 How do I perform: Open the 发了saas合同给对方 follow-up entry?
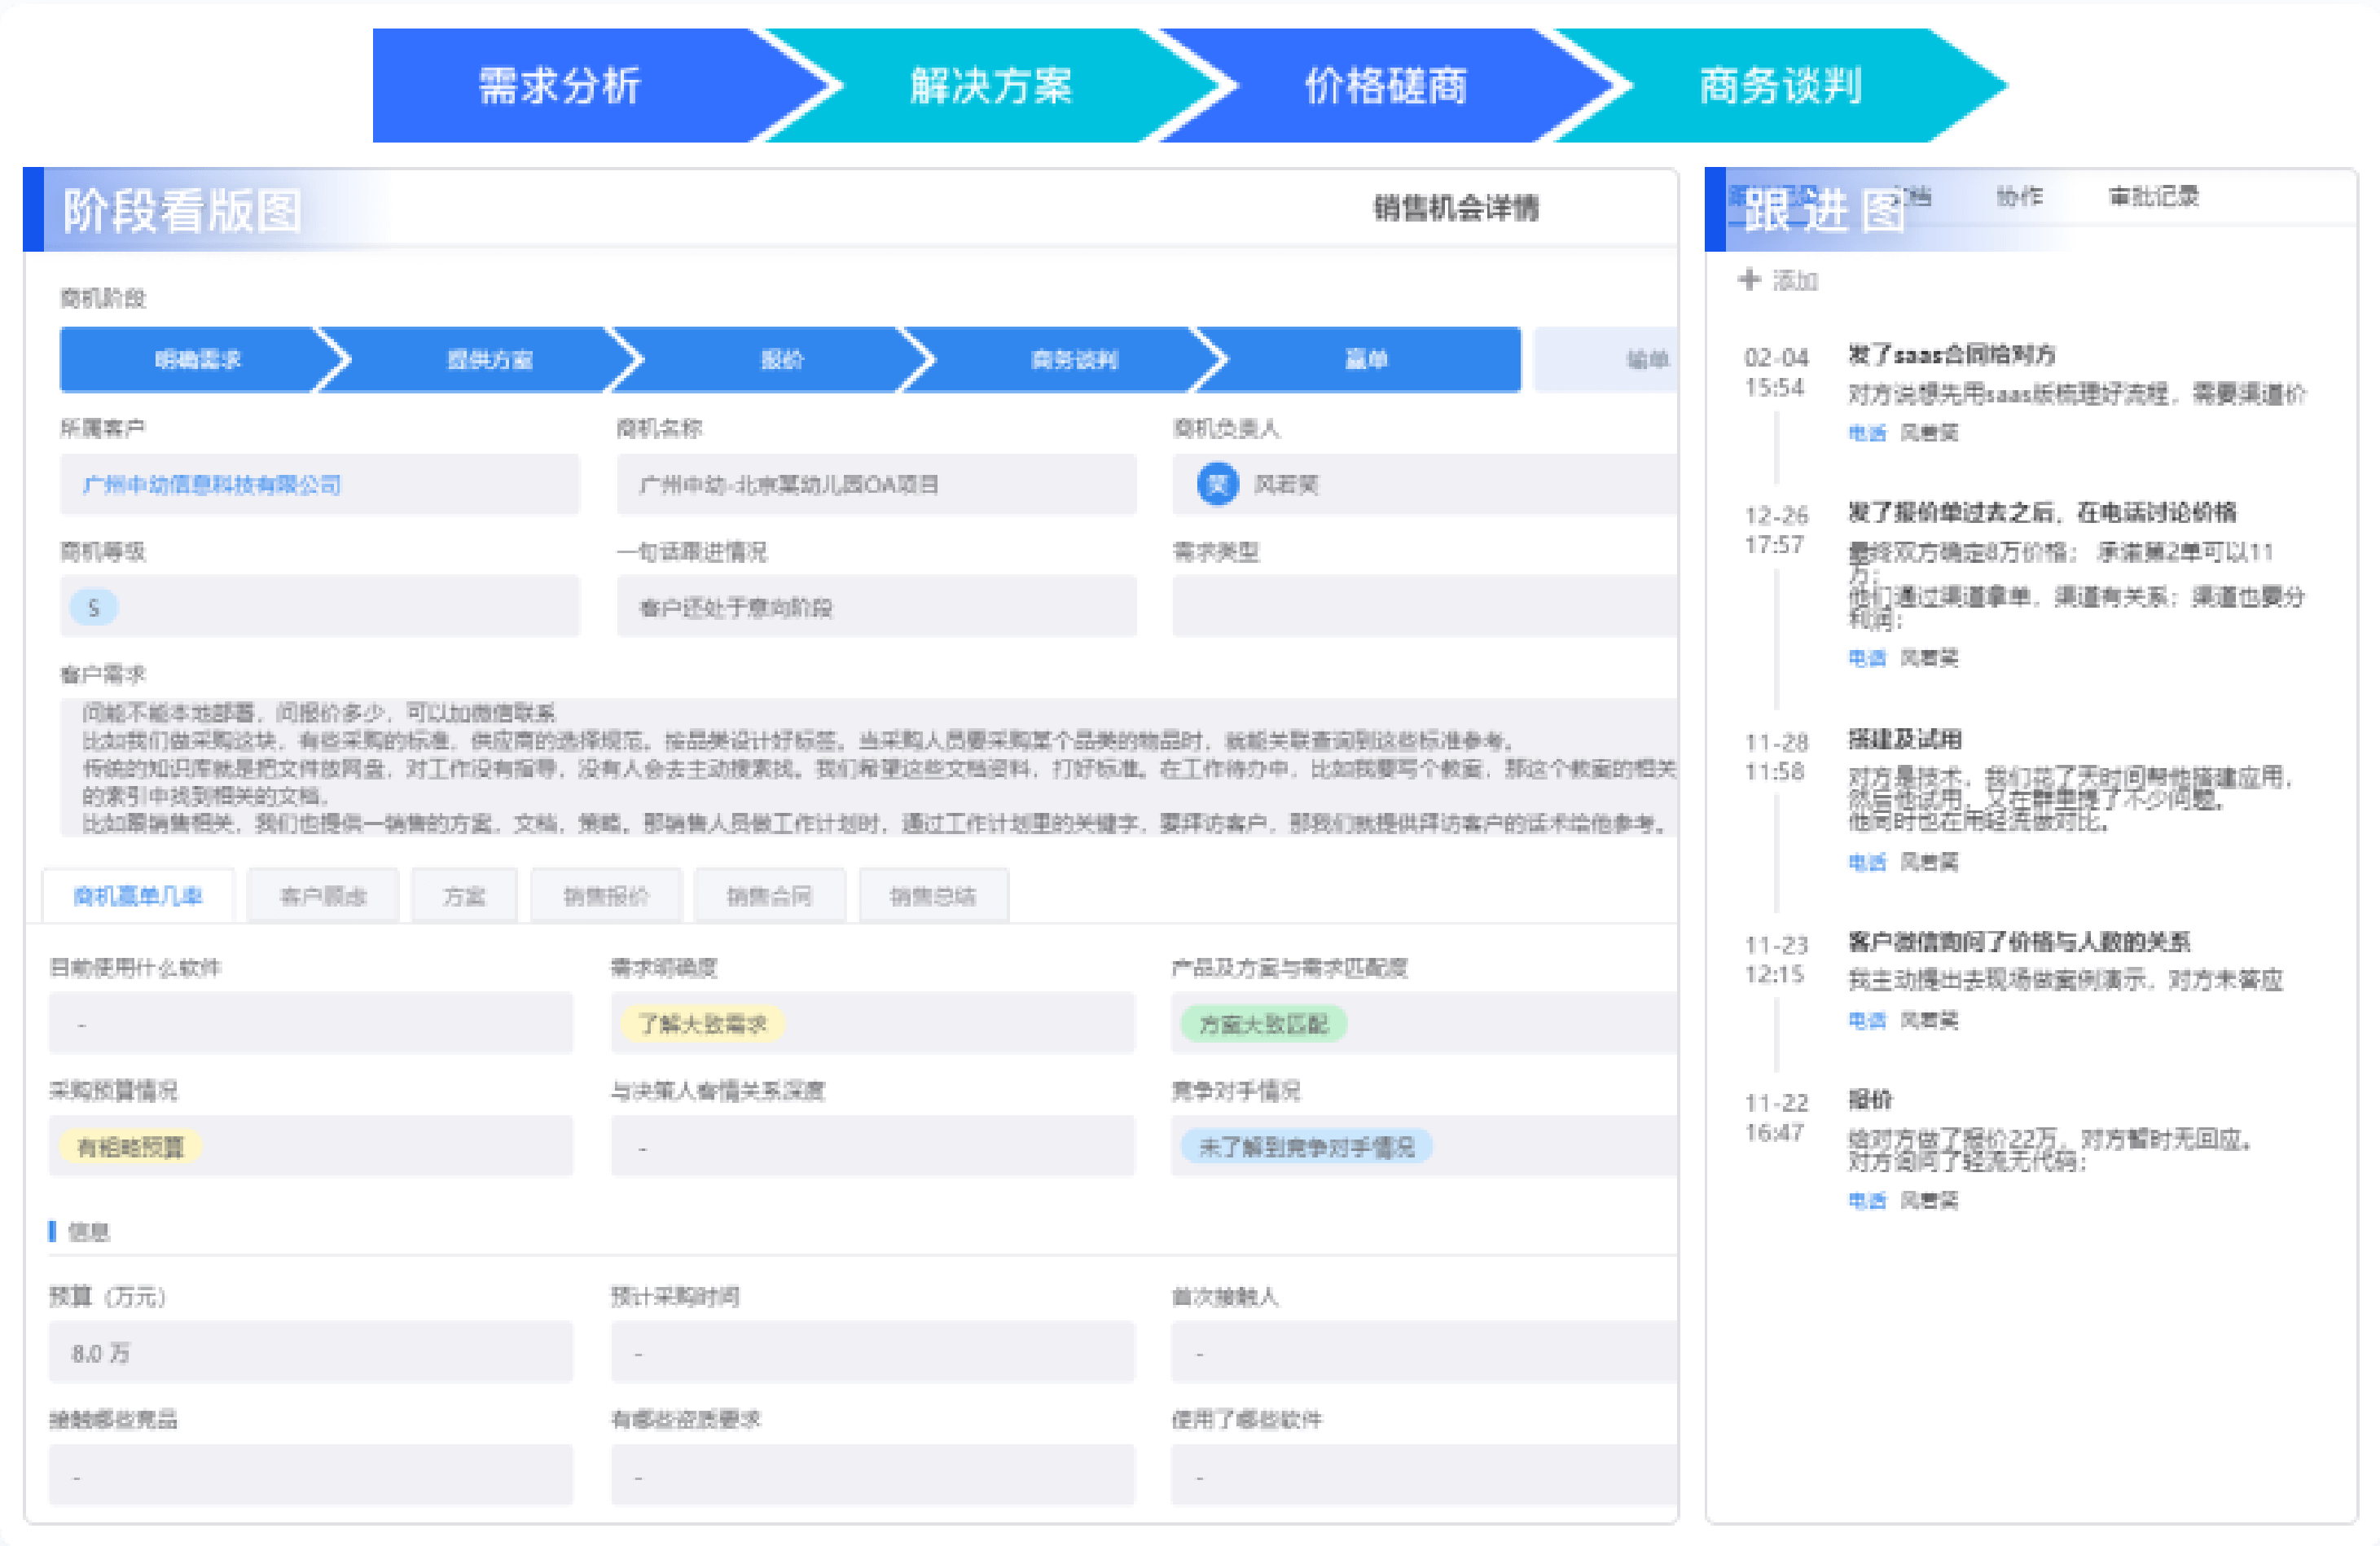1951,354
